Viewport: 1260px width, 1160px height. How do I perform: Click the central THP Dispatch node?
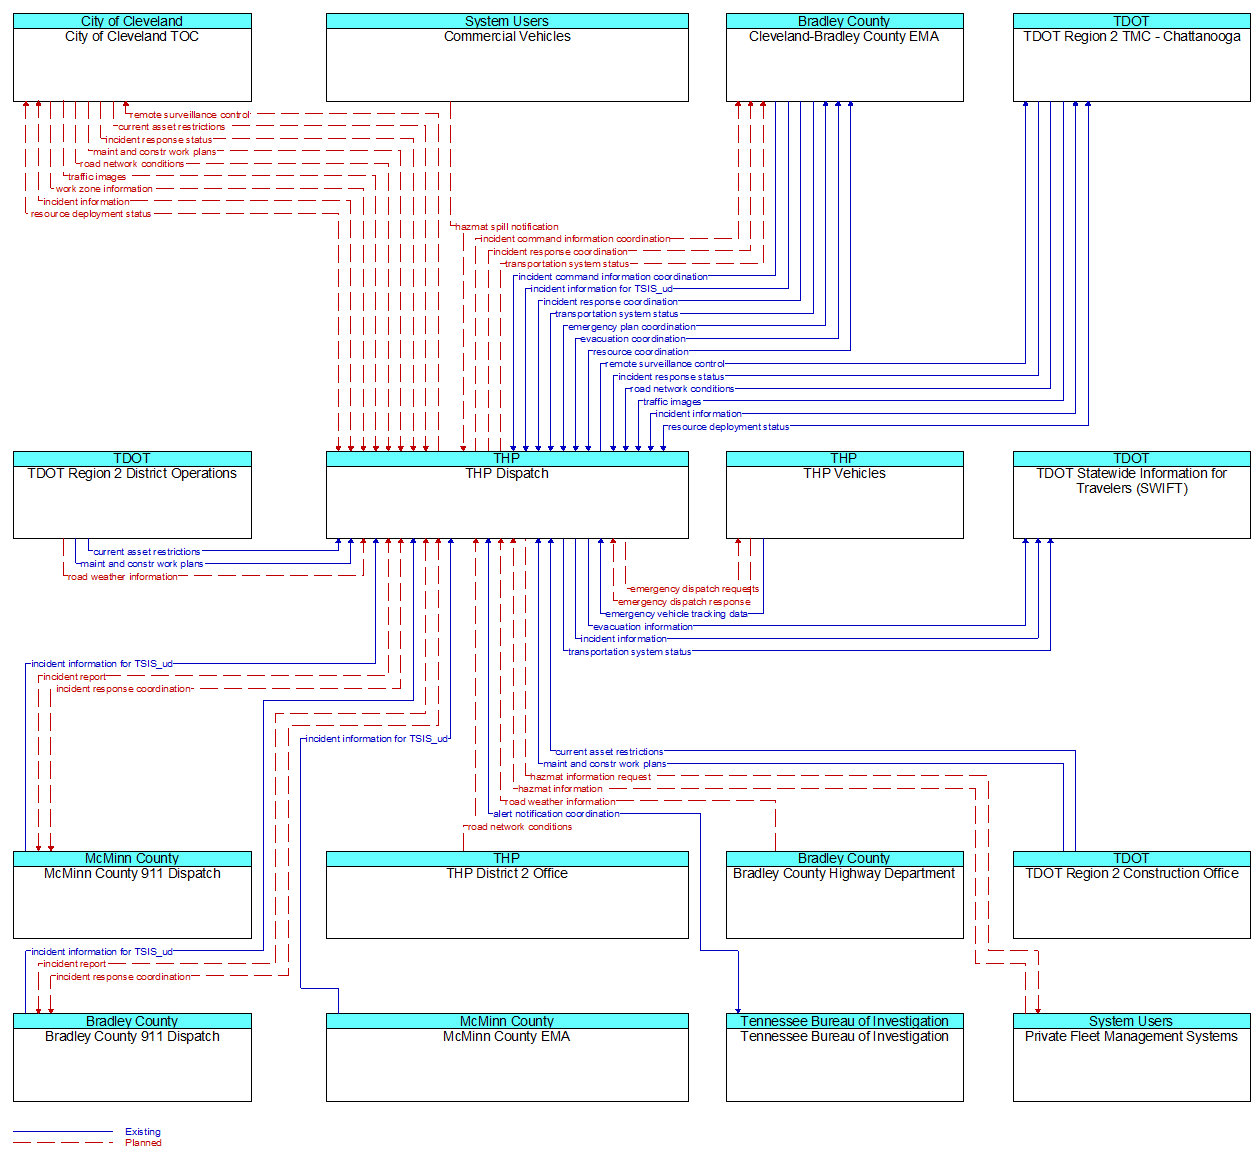[507, 495]
